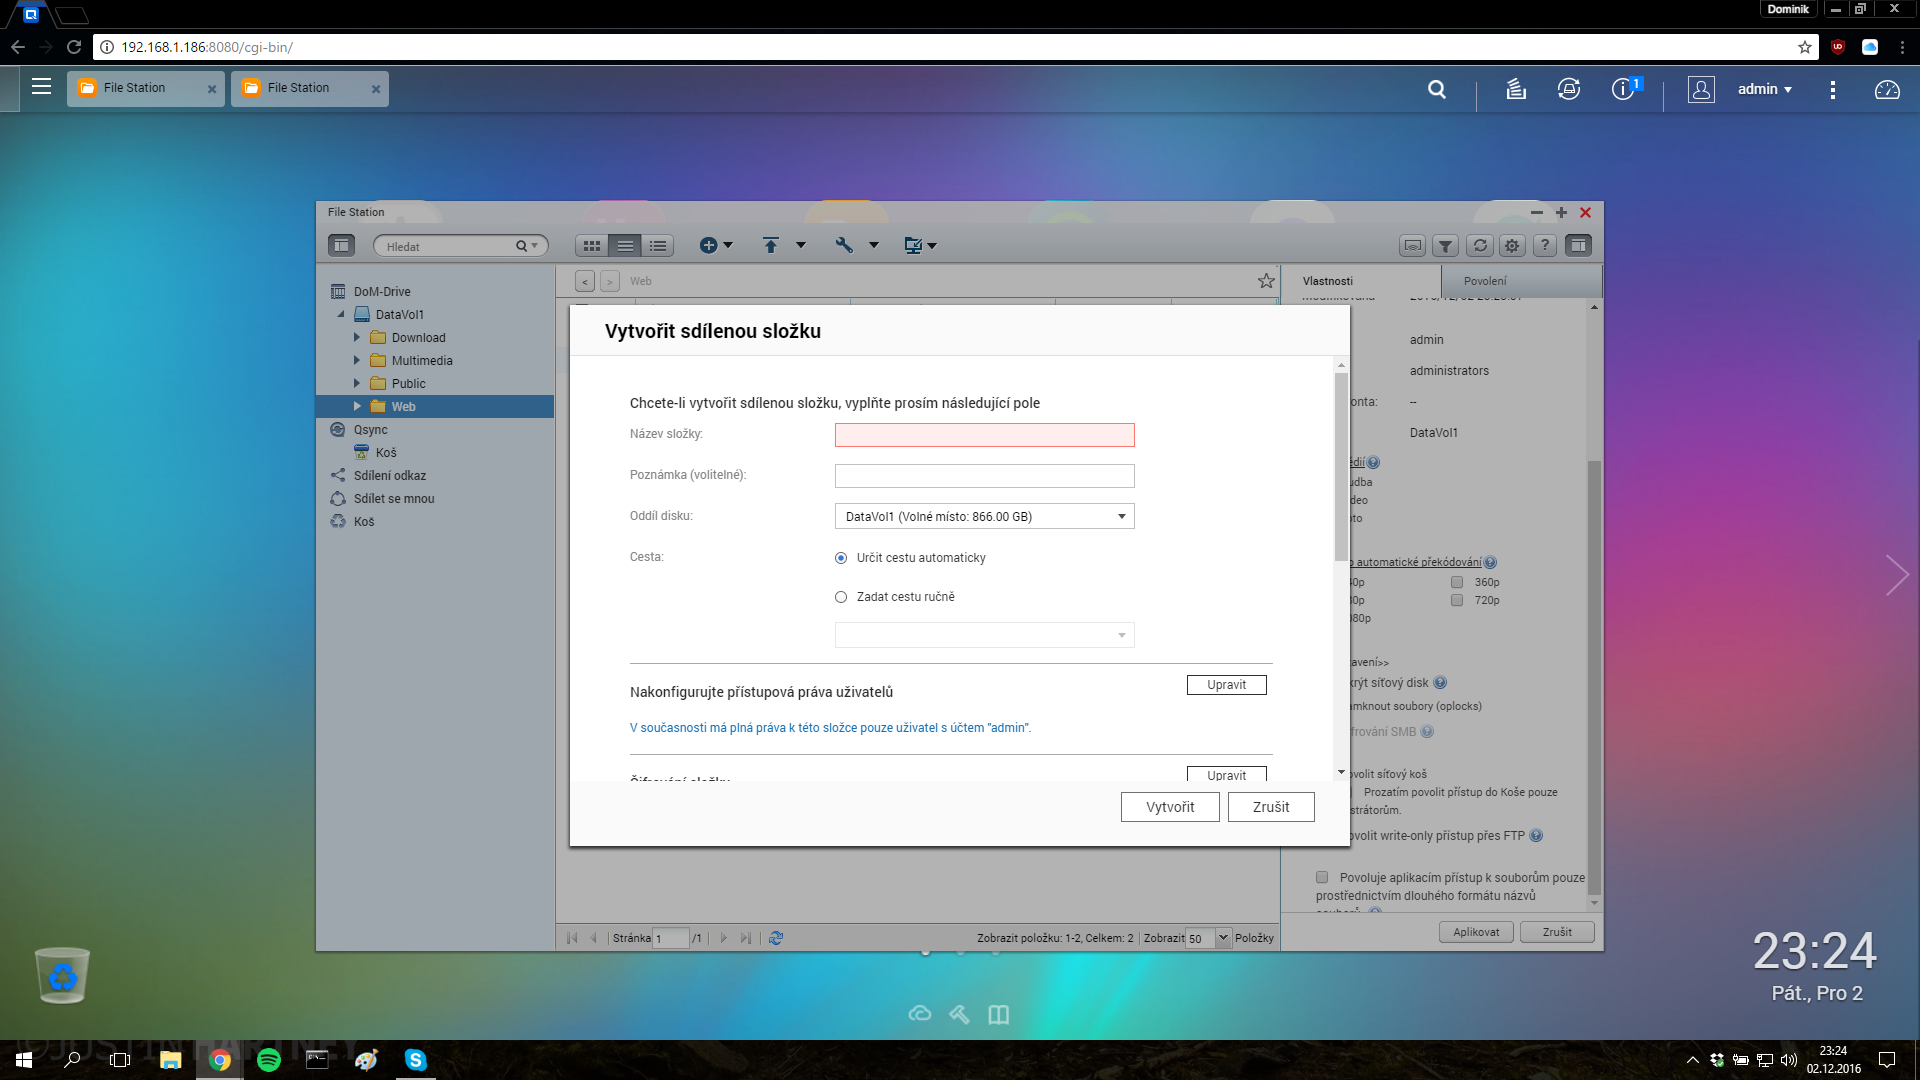1920x1080 pixels.
Task: Click Upravit next to user access rights
Action: pos(1226,685)
